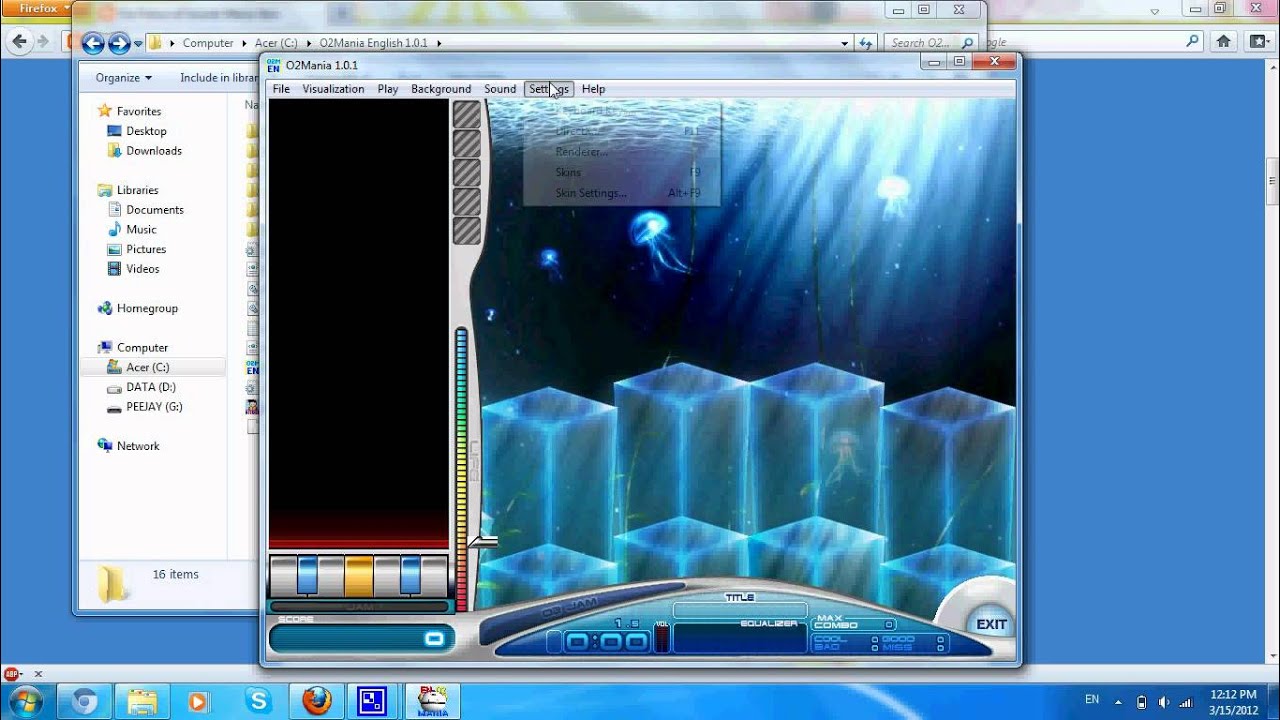Open Music library in sidebar
Screen dimensions: 1280x720
click(141, 229)
